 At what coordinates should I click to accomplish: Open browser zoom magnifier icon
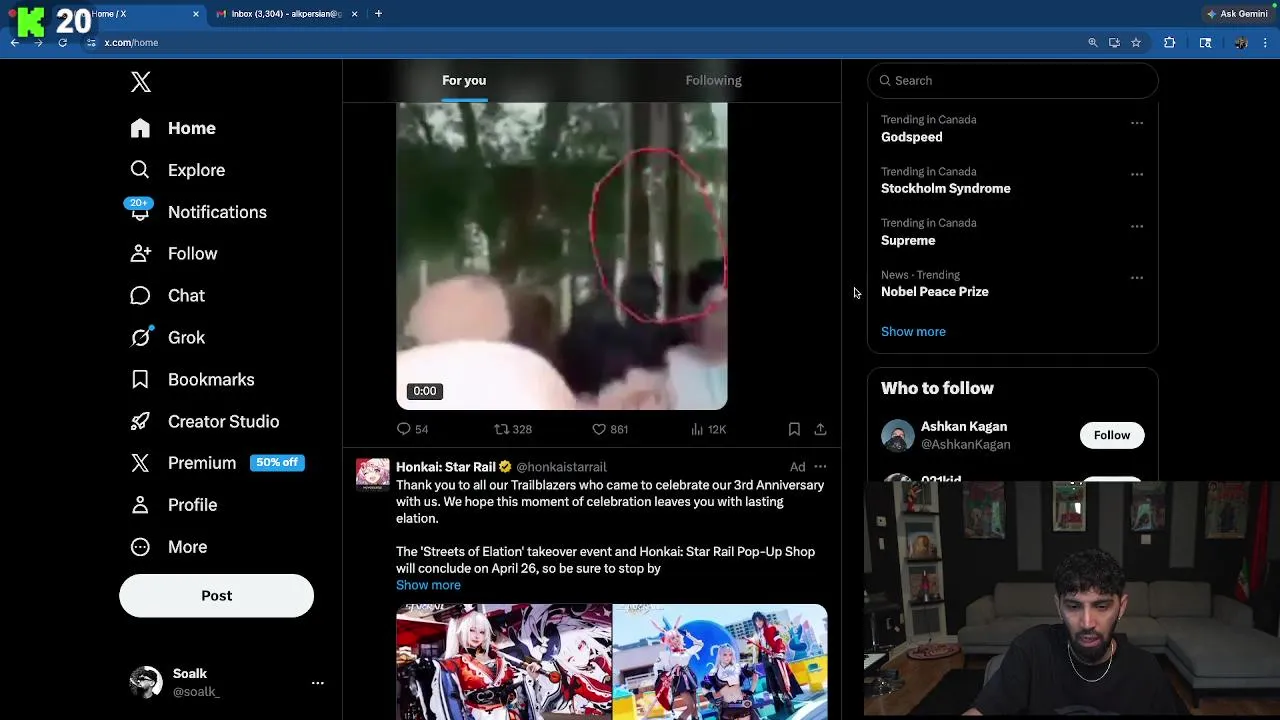click(x=1093, y=43)
